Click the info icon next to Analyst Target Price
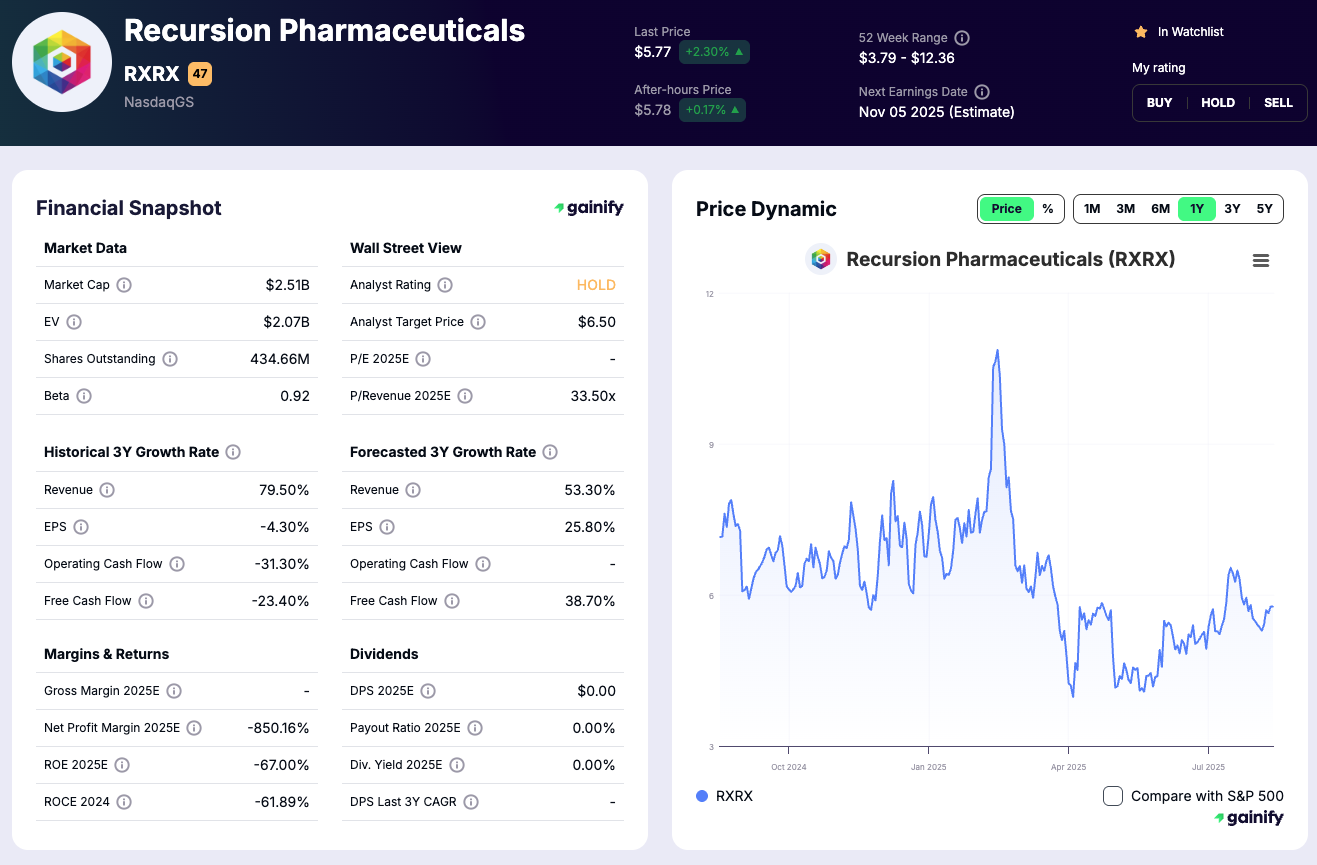 tap(478, 322)
